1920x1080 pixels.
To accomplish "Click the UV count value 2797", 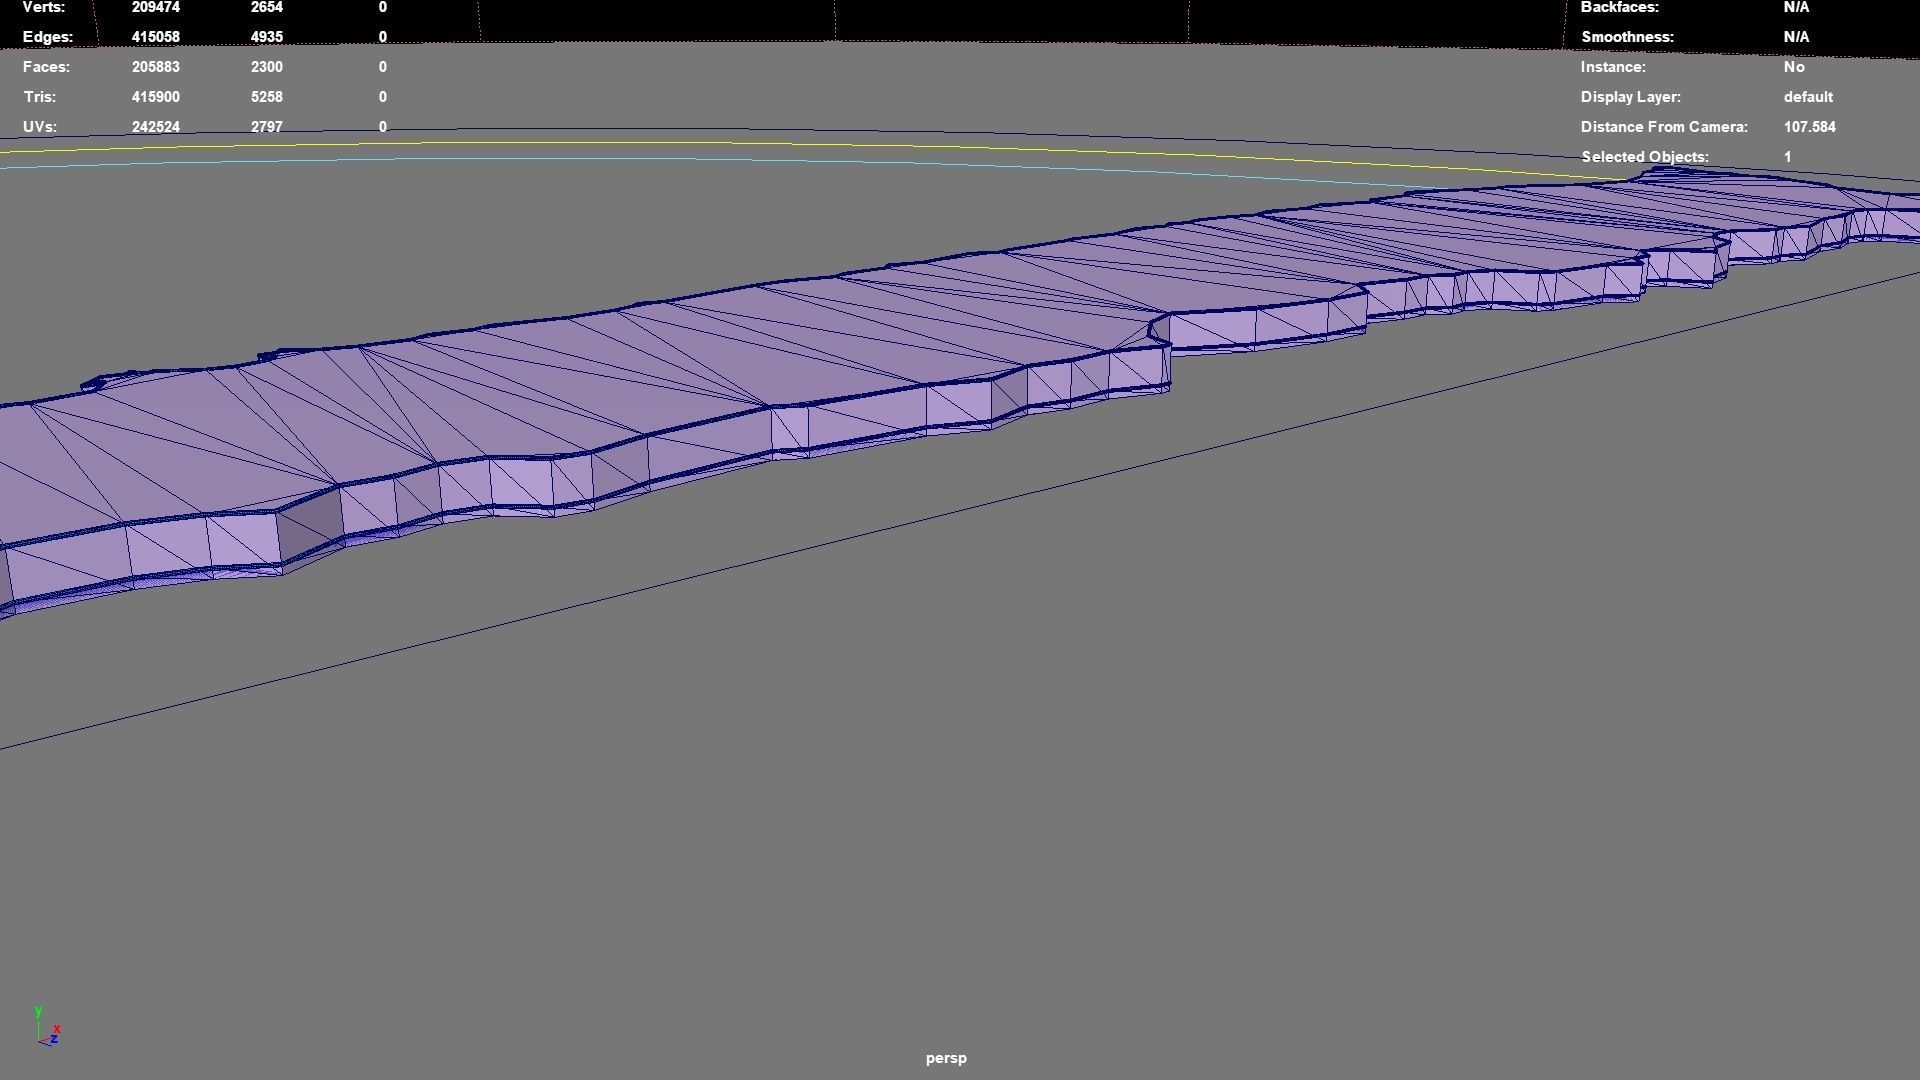I will 267,127.
